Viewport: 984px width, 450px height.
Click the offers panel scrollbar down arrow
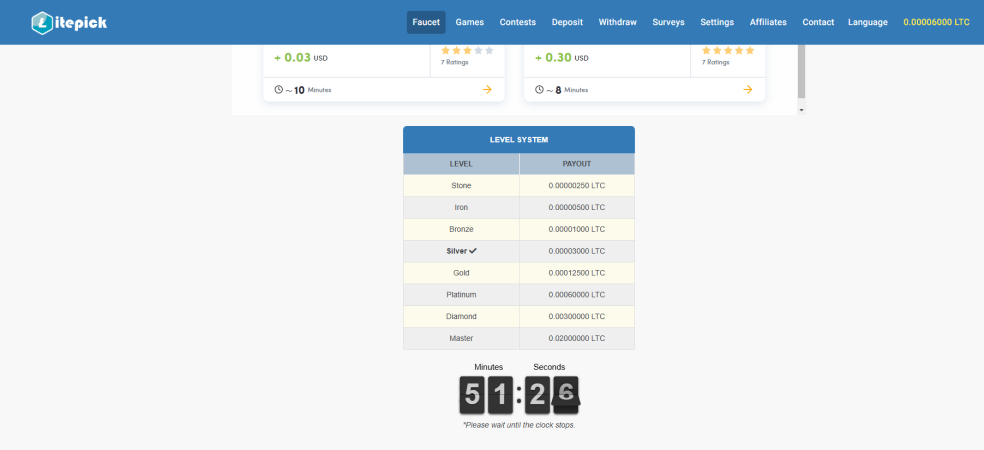(801, 110)
